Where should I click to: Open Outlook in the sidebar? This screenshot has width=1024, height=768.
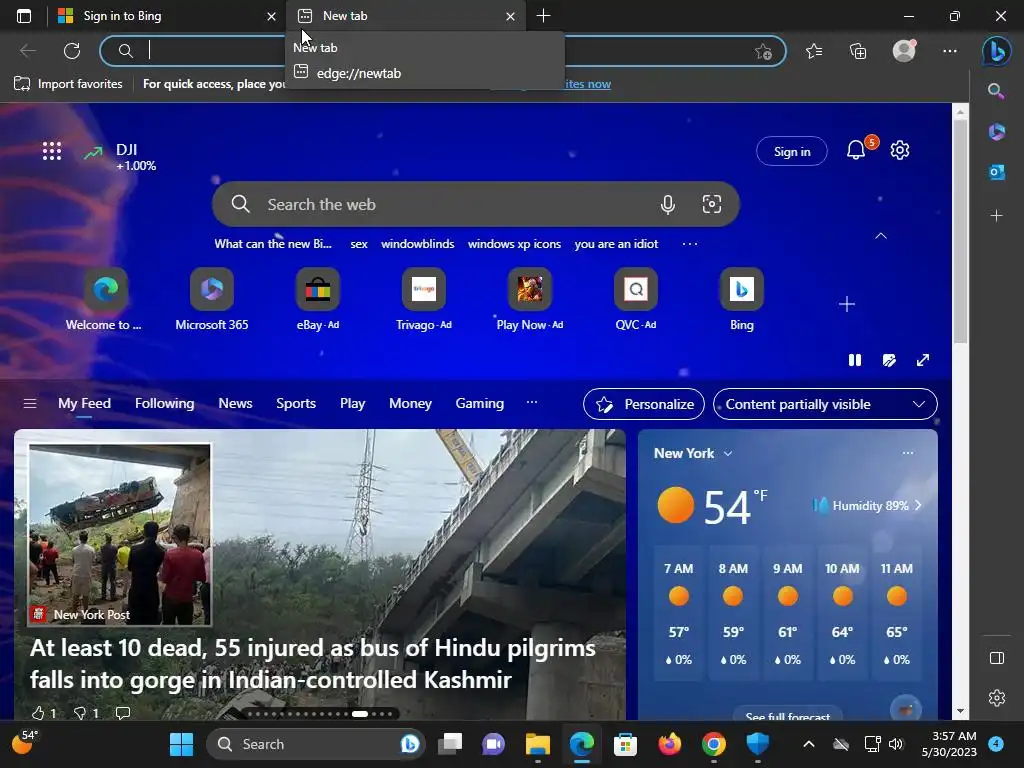pos(997,172)
